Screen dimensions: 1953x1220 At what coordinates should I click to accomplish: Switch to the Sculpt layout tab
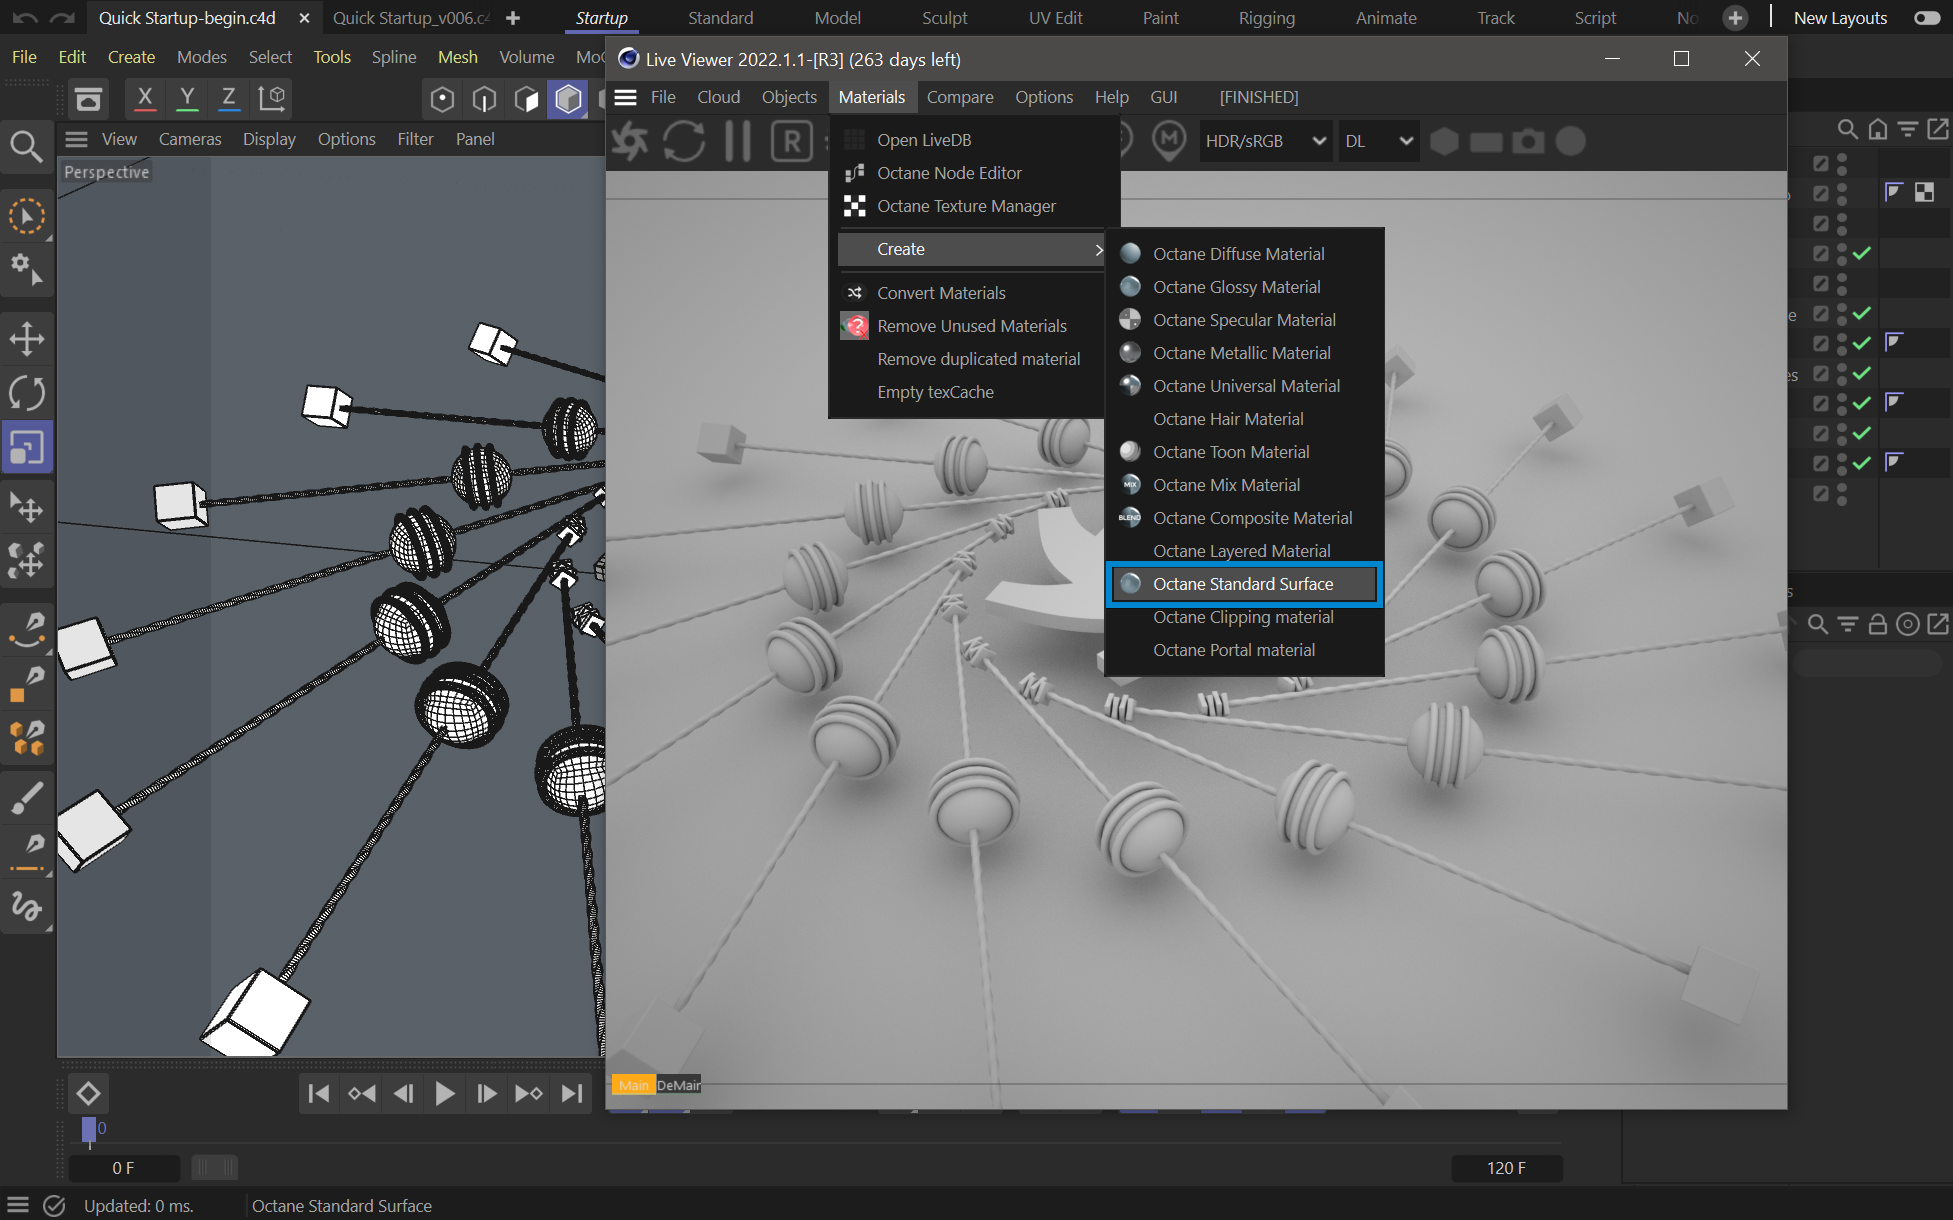(944, 18)
